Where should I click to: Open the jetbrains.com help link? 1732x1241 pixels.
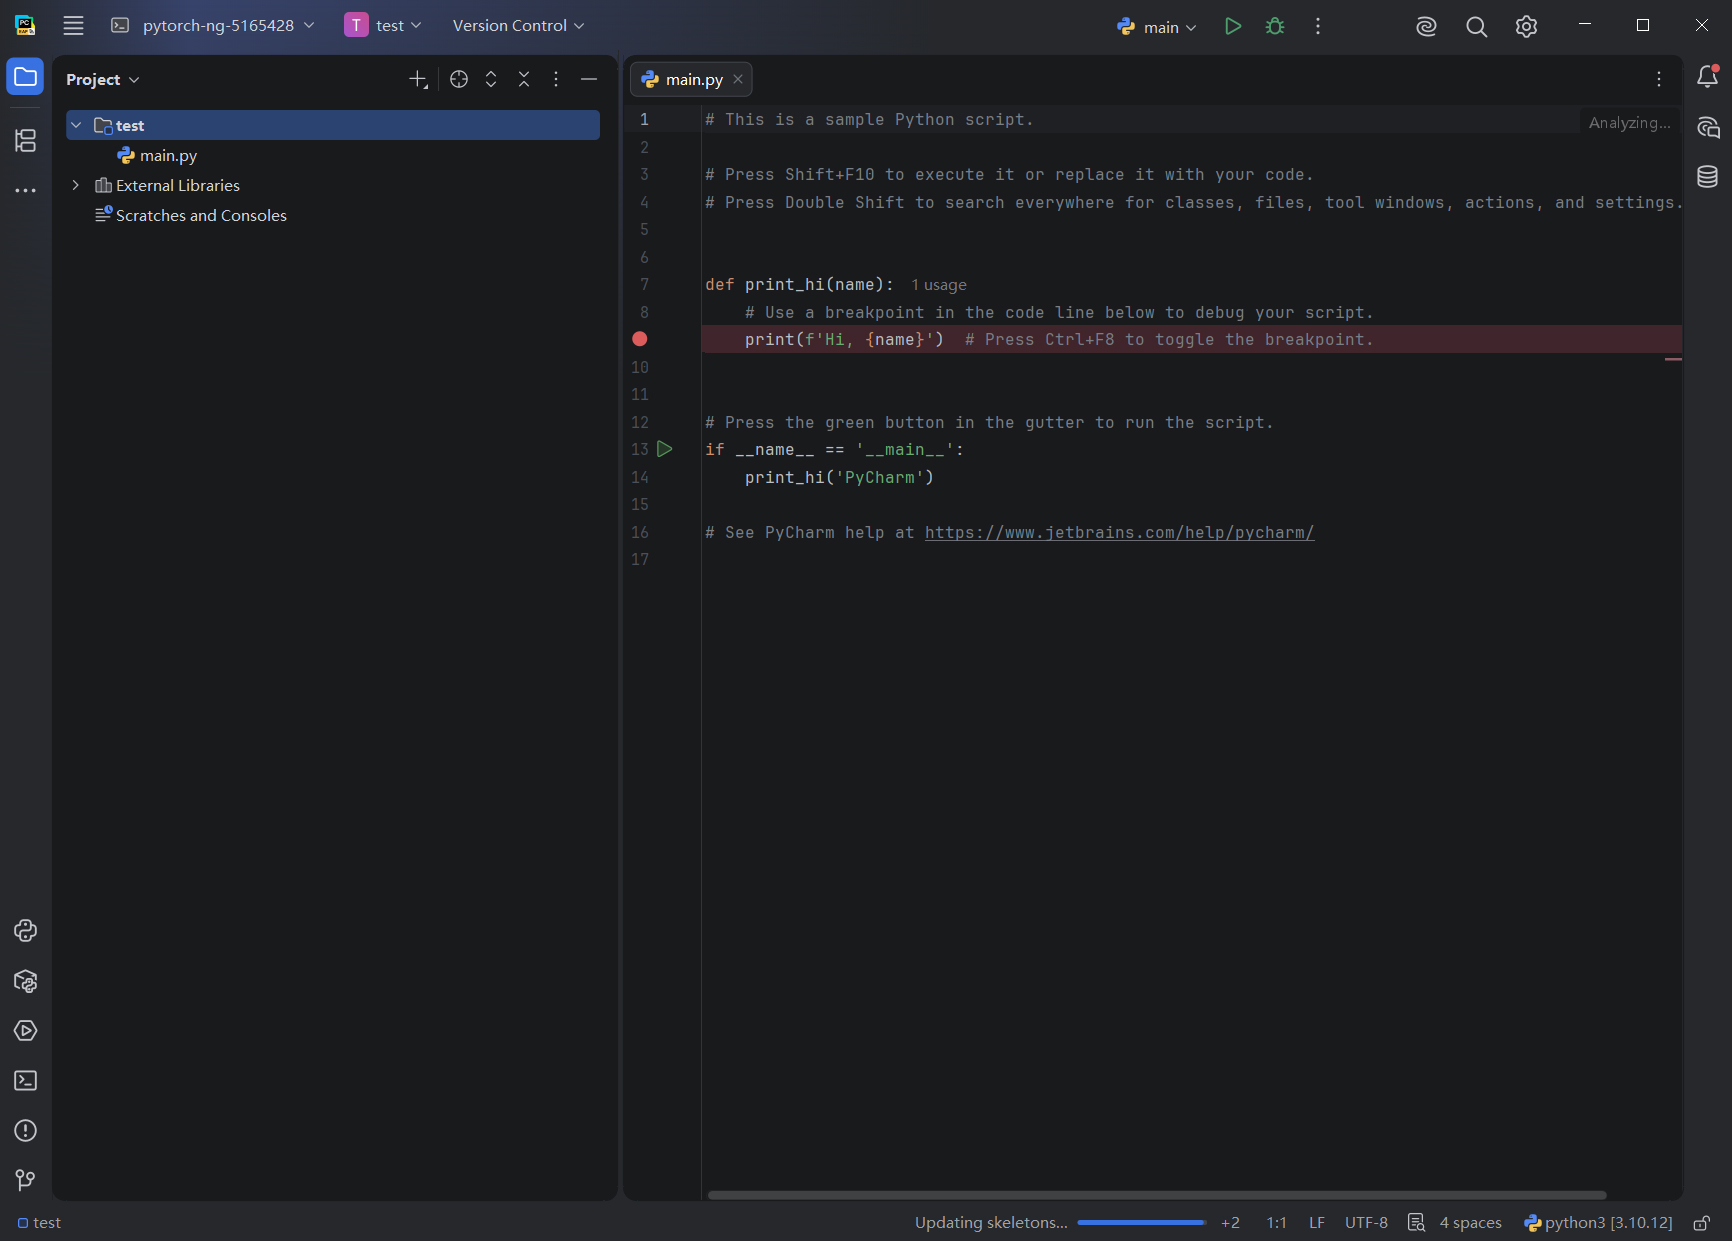pos(1119,533)
